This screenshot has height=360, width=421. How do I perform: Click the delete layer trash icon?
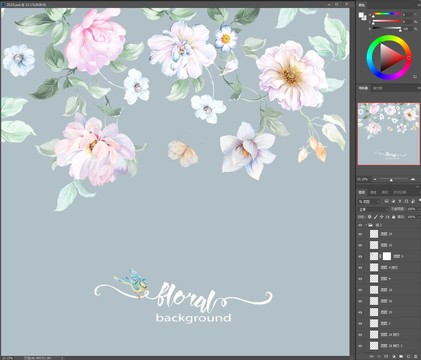pyautogui.click(x=416, y=356)
